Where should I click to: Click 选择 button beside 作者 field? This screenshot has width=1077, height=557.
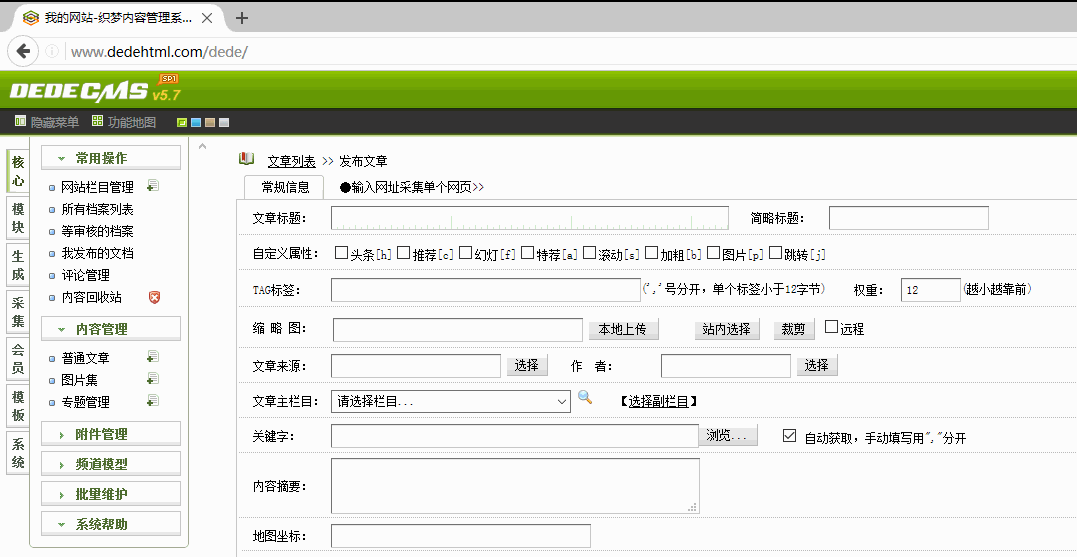817,365
